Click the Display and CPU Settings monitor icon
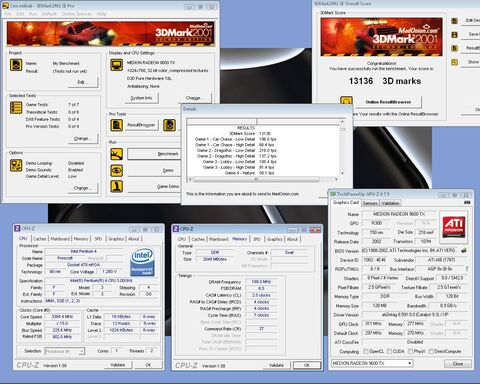This screenshot has width=480, height=384. pyautogui.click(x=116, y=65)
